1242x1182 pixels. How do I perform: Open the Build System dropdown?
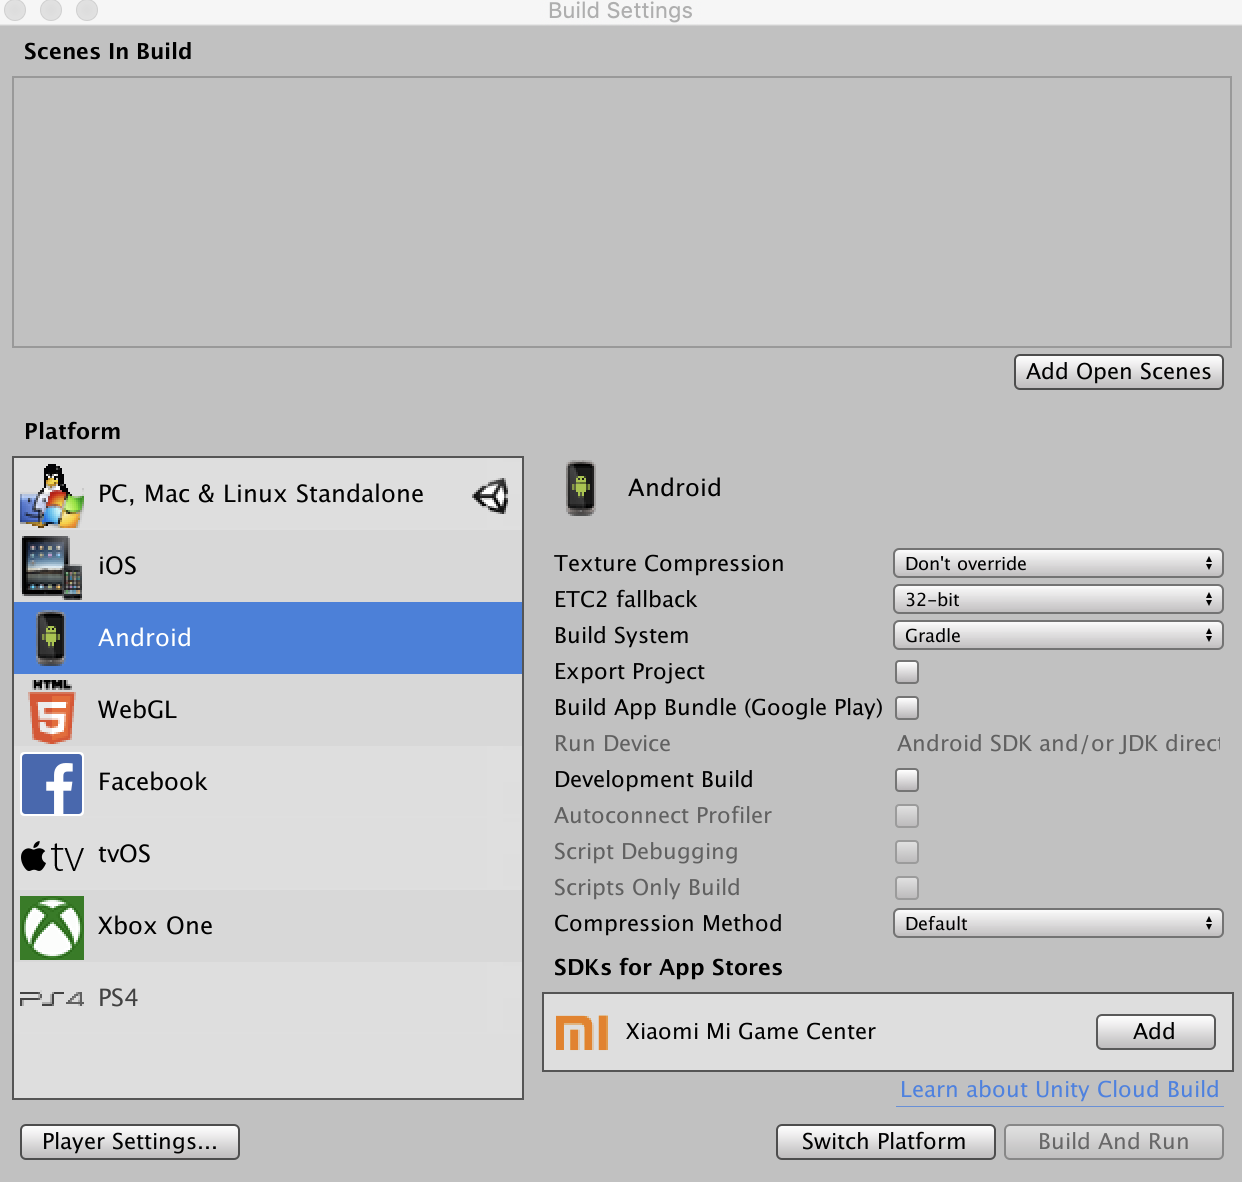tap(1058, 636)
